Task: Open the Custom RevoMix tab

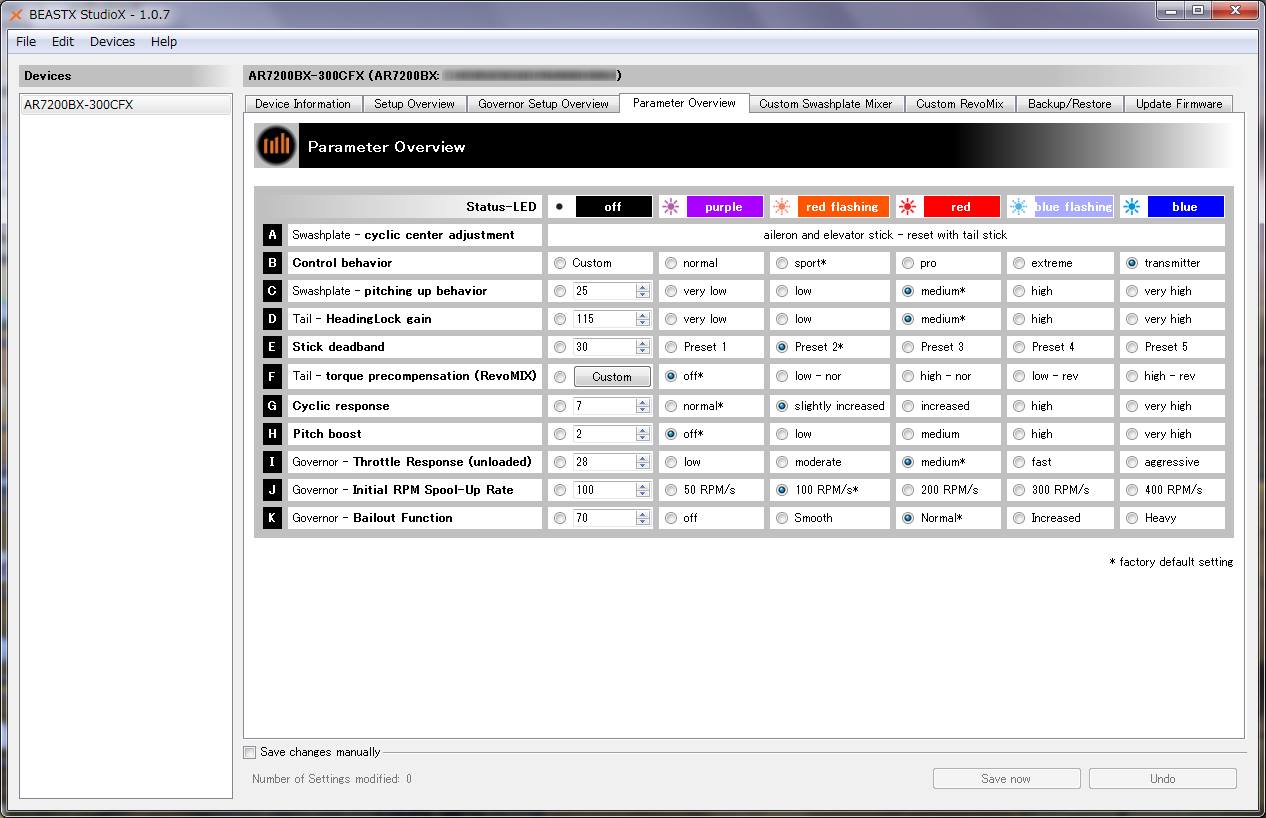Action: click(960, 104)
